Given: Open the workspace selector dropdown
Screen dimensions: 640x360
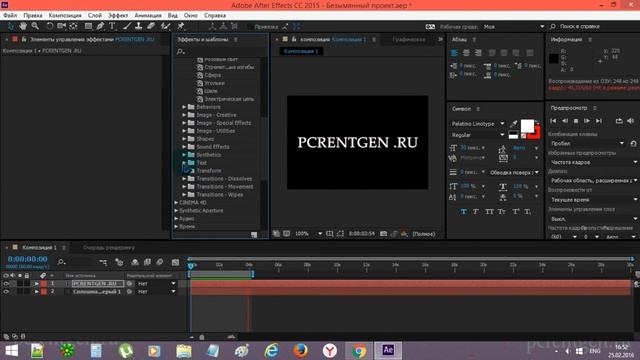Looking at the screenshot, I should coord(514,27).
